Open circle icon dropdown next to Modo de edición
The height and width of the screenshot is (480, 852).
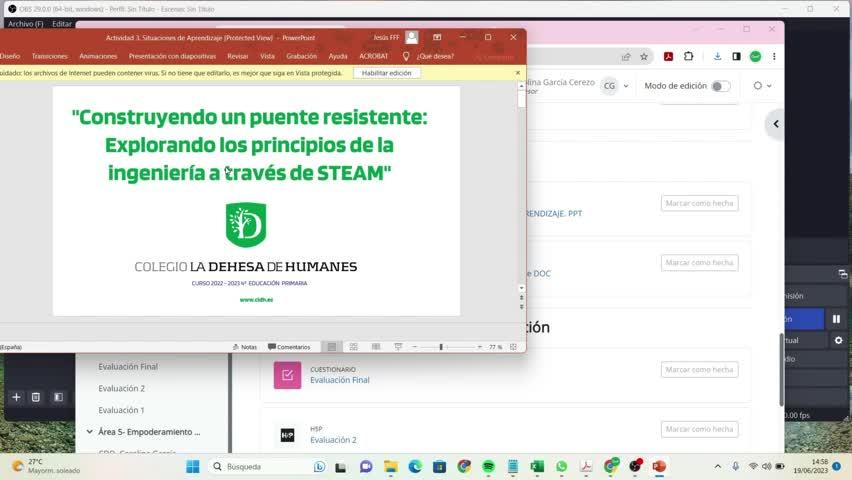pos(762,85)
